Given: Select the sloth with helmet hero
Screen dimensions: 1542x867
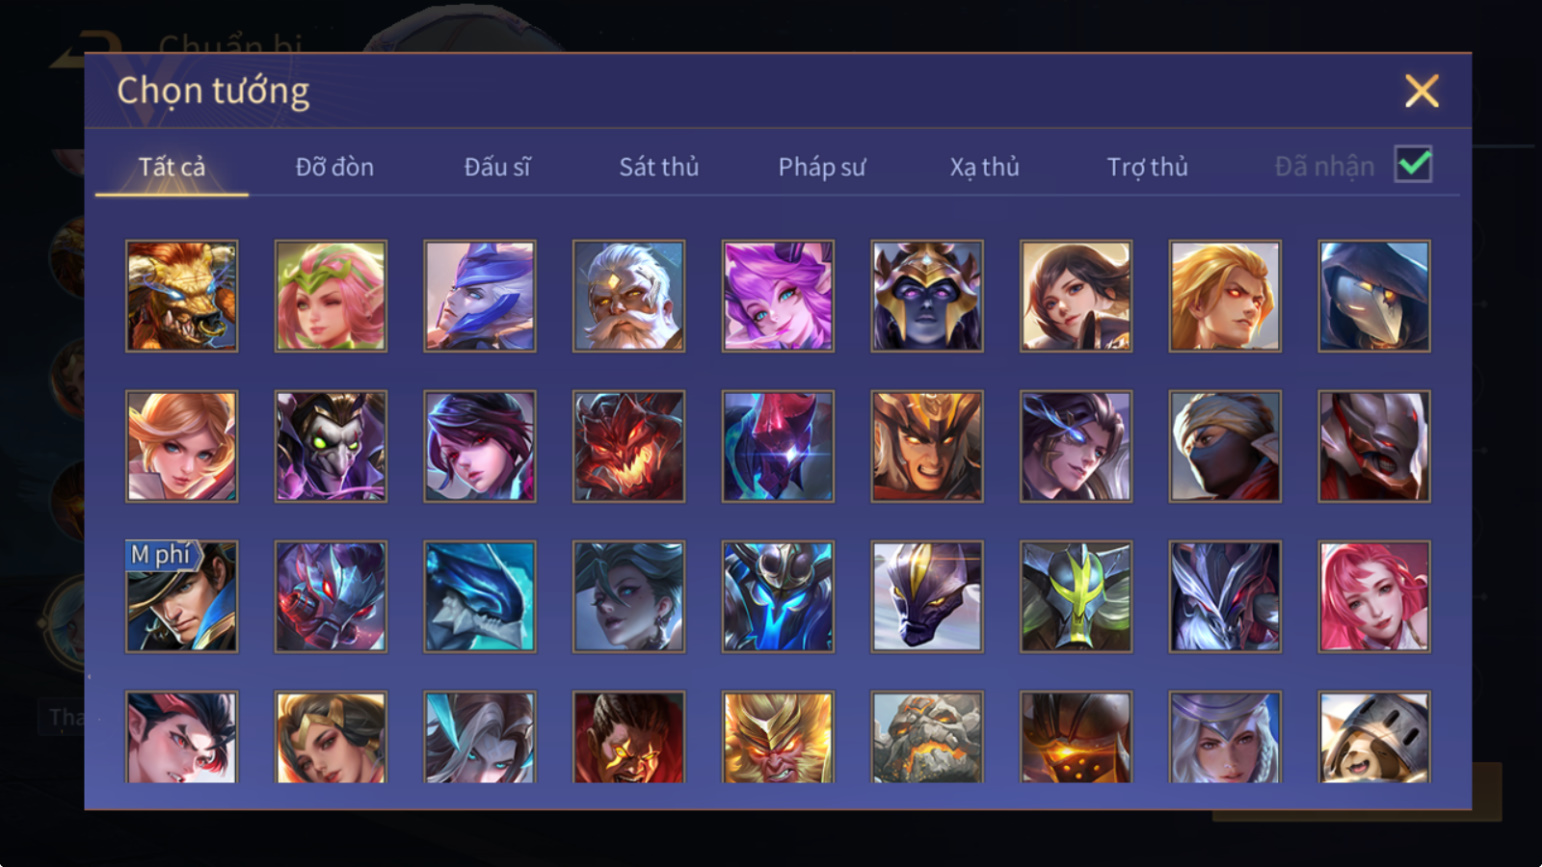Looking at the screenshot, I should pos(1374,738).
